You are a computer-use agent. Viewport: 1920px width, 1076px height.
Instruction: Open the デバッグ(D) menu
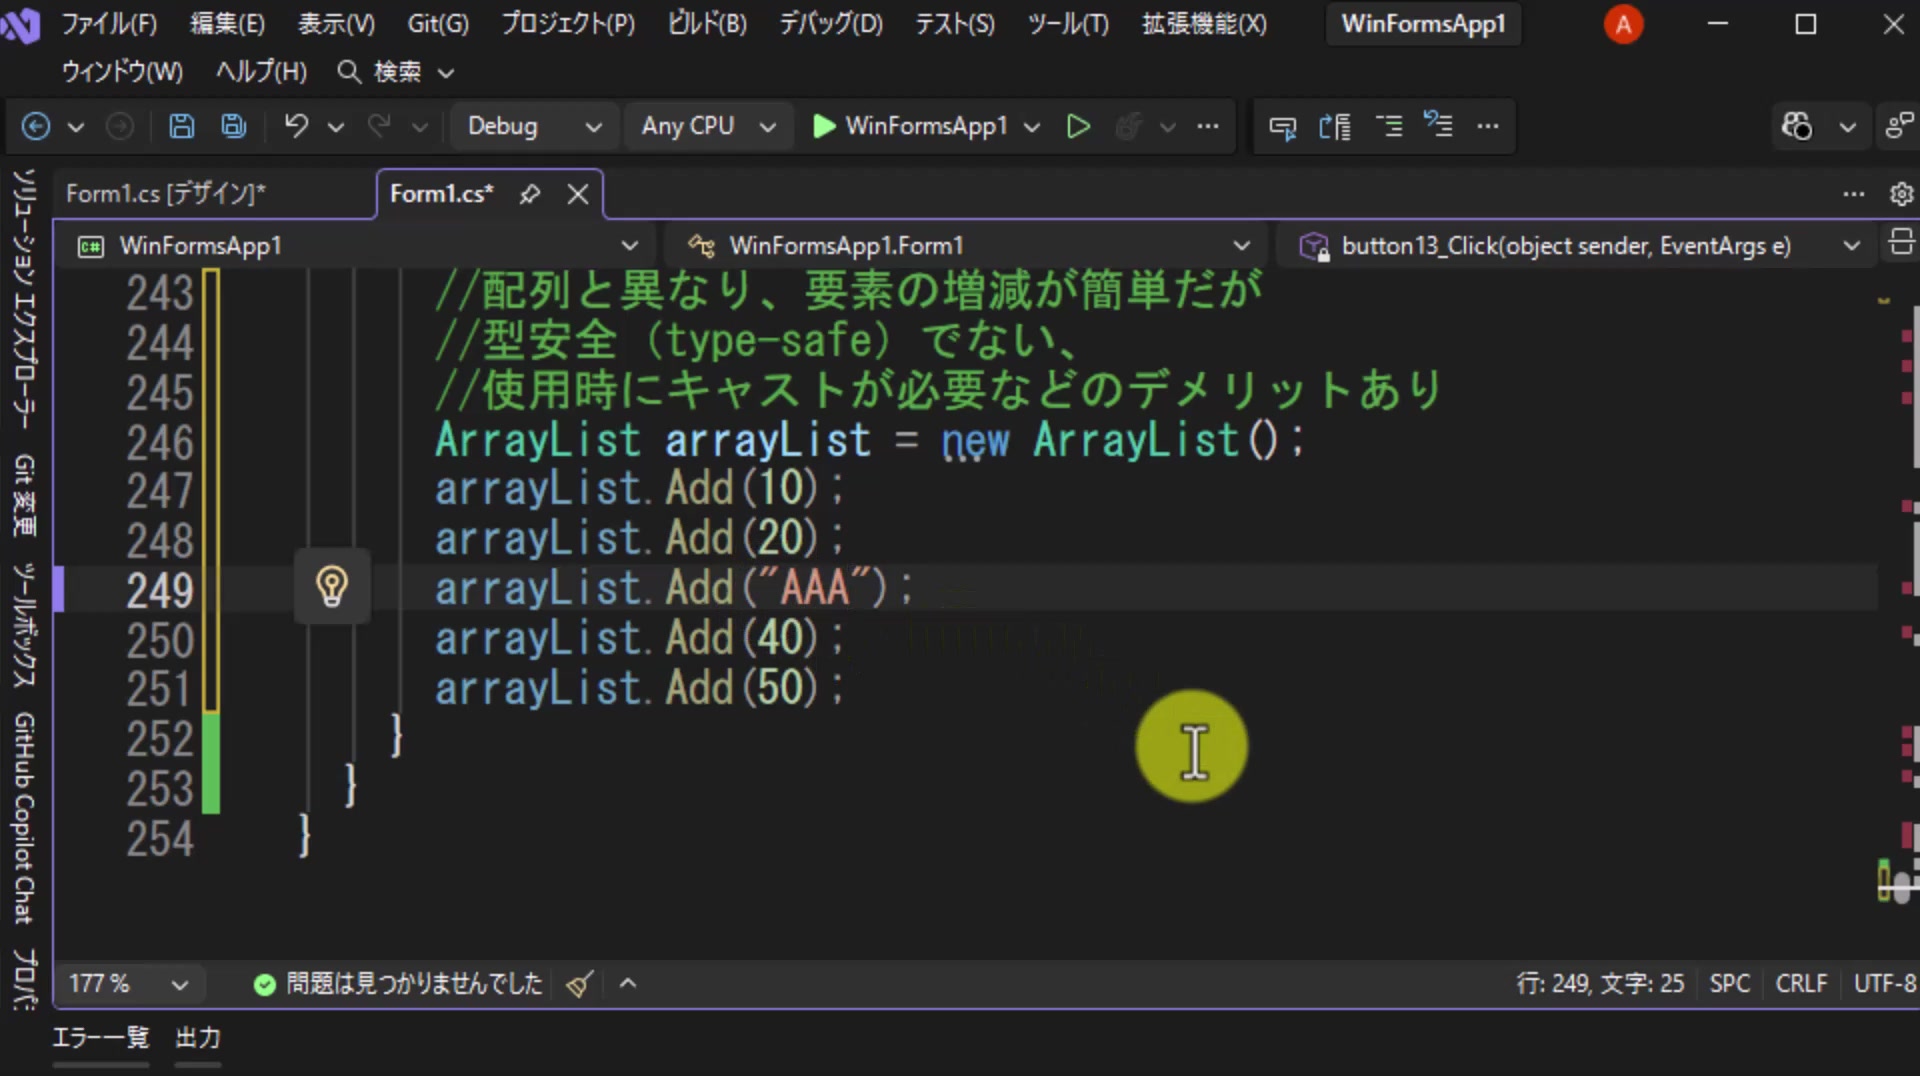[831, 24]
